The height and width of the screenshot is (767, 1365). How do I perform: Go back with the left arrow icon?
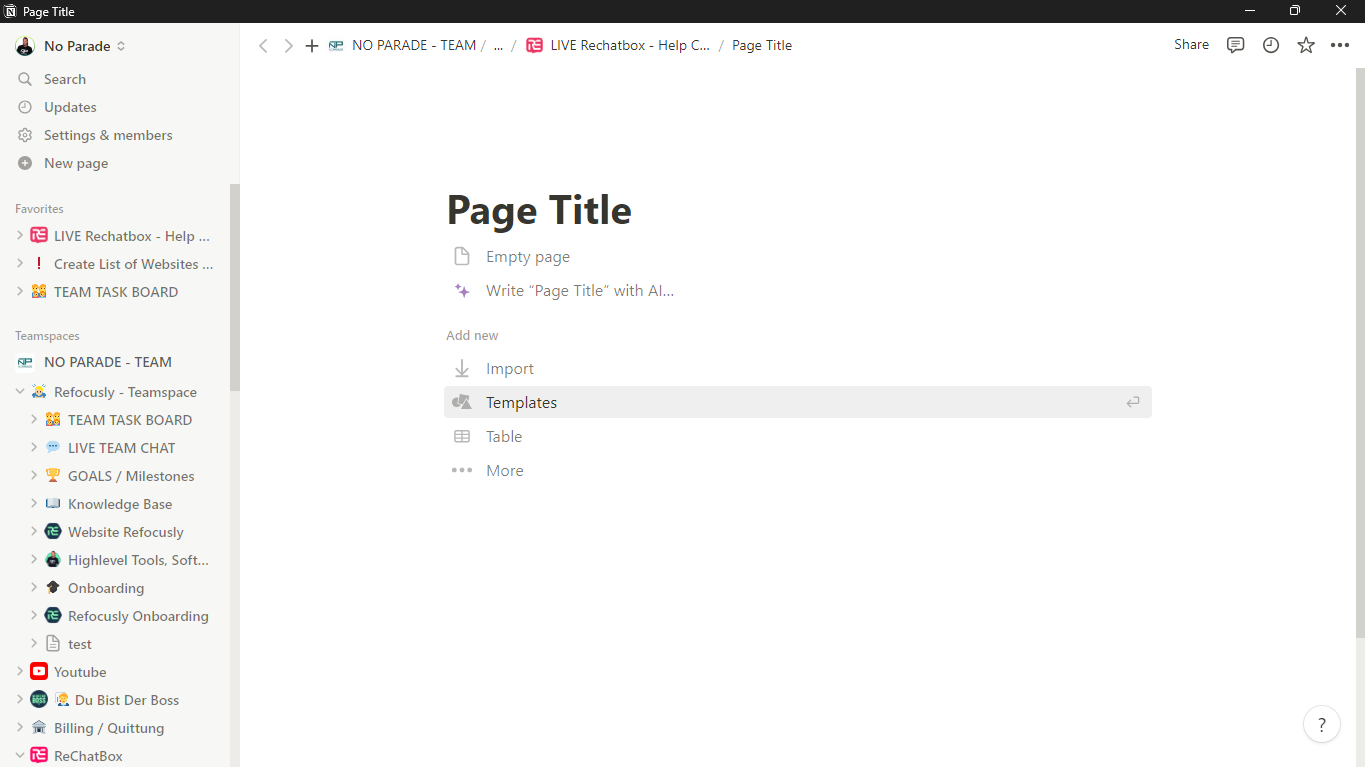click(x=263, y=46)
